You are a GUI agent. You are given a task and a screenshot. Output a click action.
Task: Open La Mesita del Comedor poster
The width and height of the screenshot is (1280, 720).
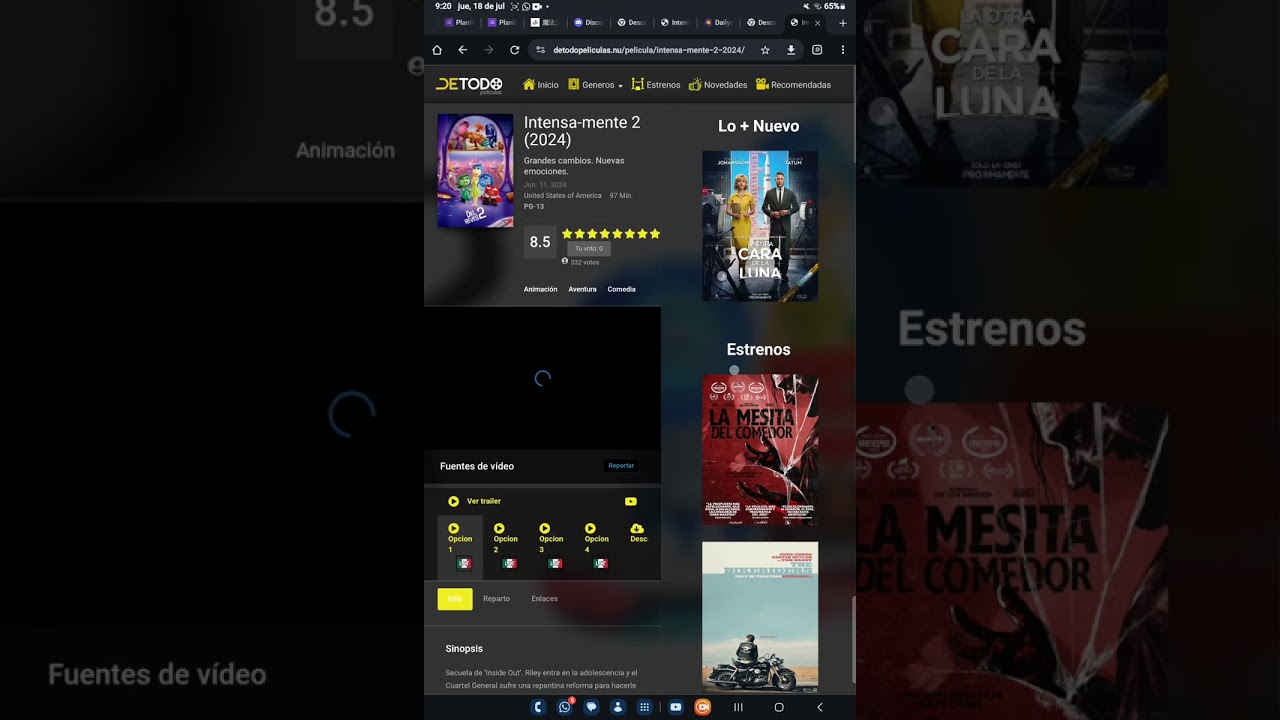760,449
